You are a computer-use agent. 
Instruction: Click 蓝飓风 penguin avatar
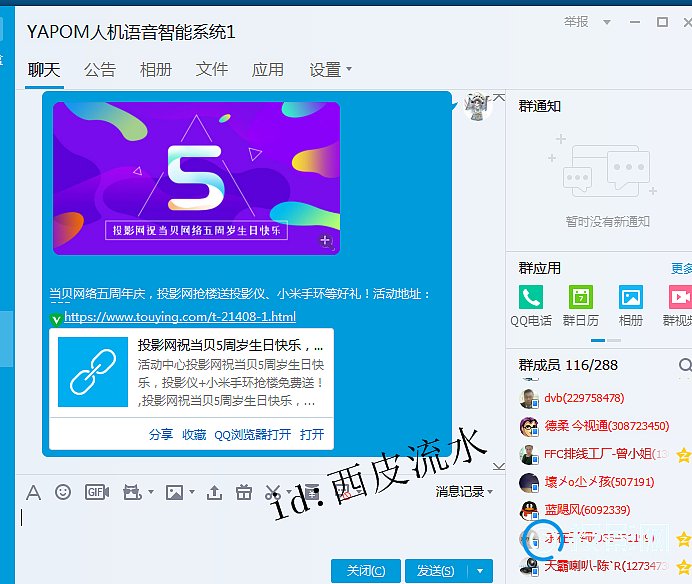point(529,511)
